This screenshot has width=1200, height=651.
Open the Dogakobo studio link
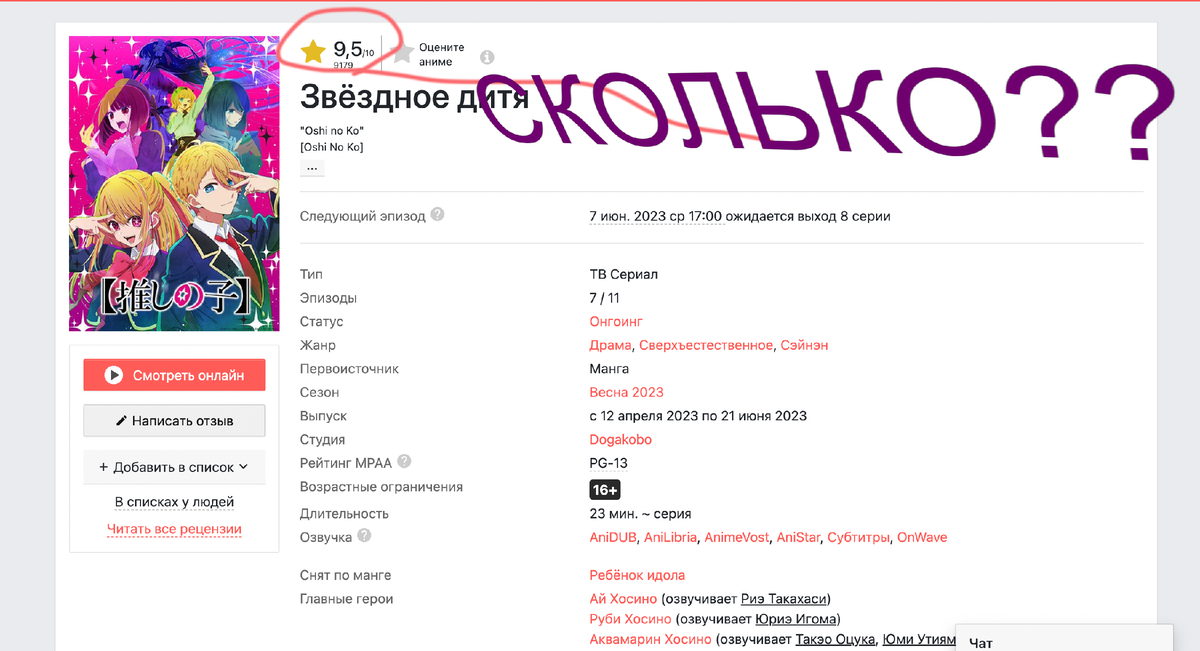(x=621, y=439)
